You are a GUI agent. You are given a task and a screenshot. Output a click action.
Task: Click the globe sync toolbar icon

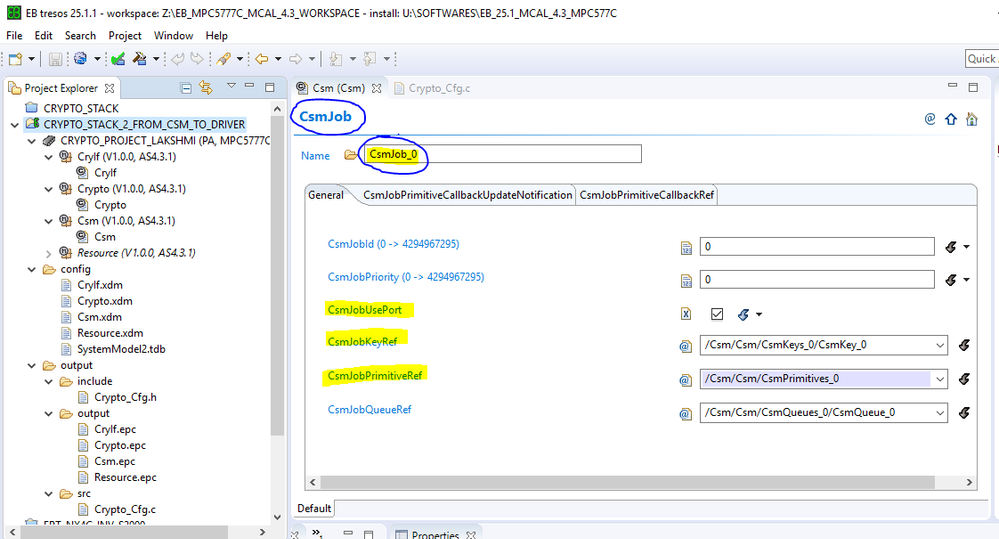tap(80, 59)
